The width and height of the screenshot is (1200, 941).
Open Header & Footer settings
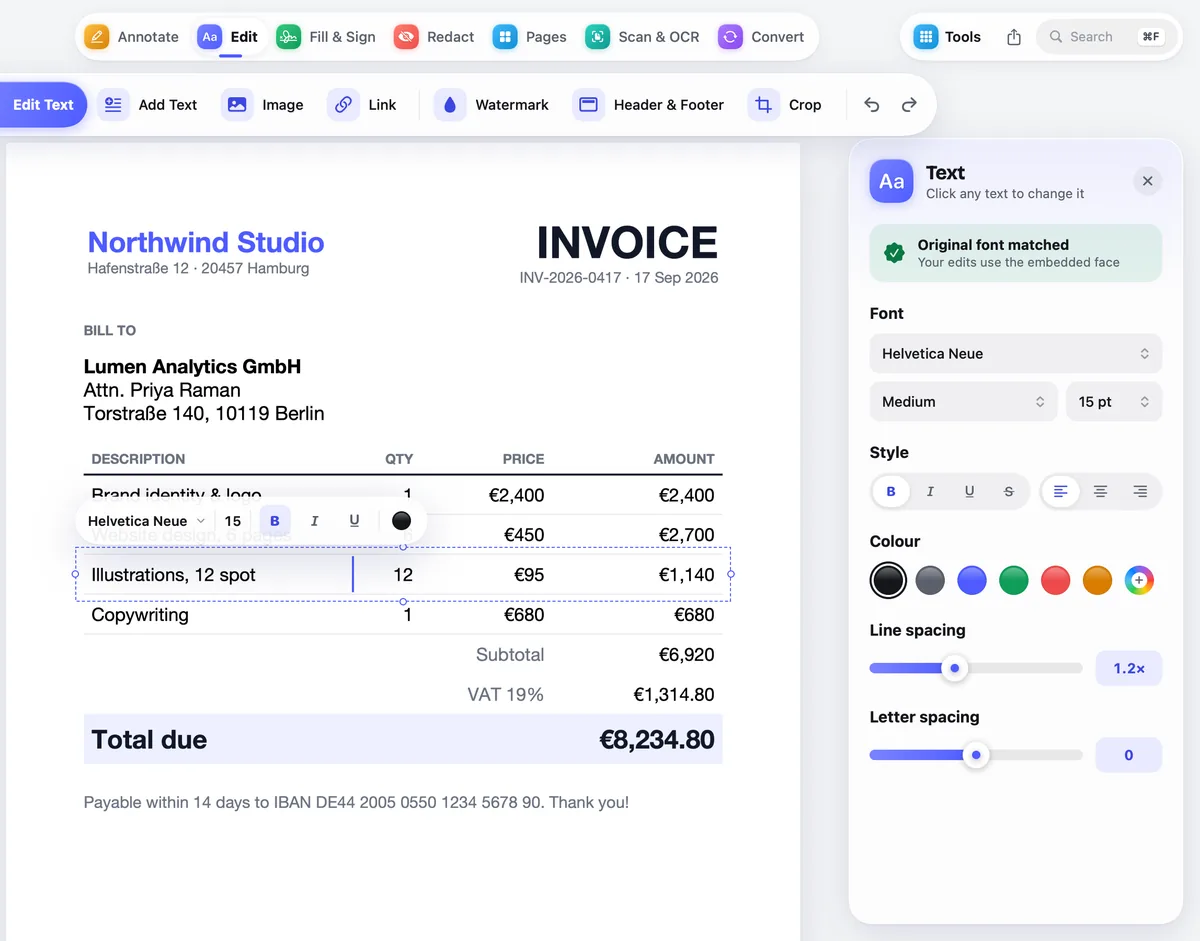(x=648, y=105)
